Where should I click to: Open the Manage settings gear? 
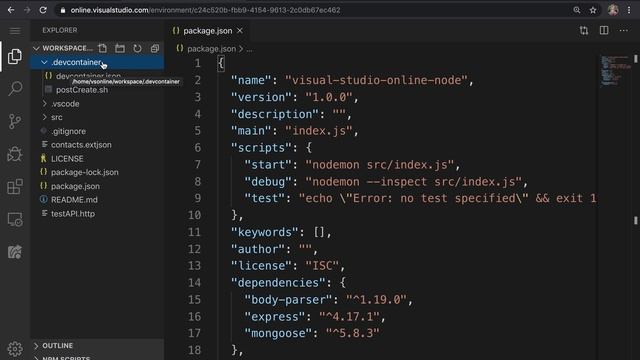tap(15, 348)
